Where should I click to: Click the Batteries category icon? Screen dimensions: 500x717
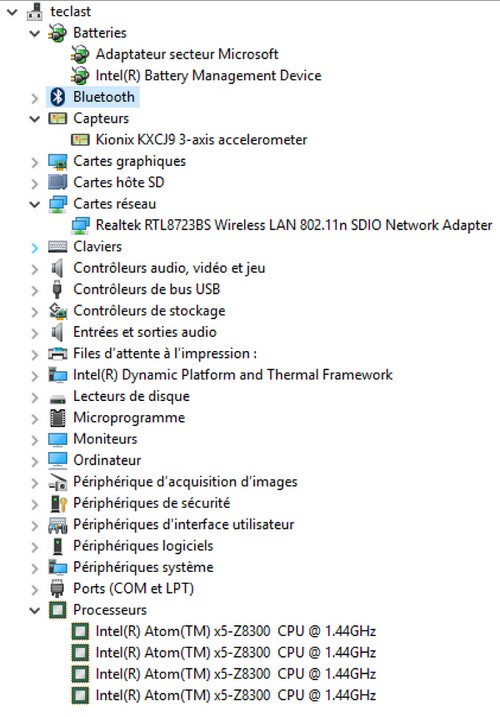[58, 33]
